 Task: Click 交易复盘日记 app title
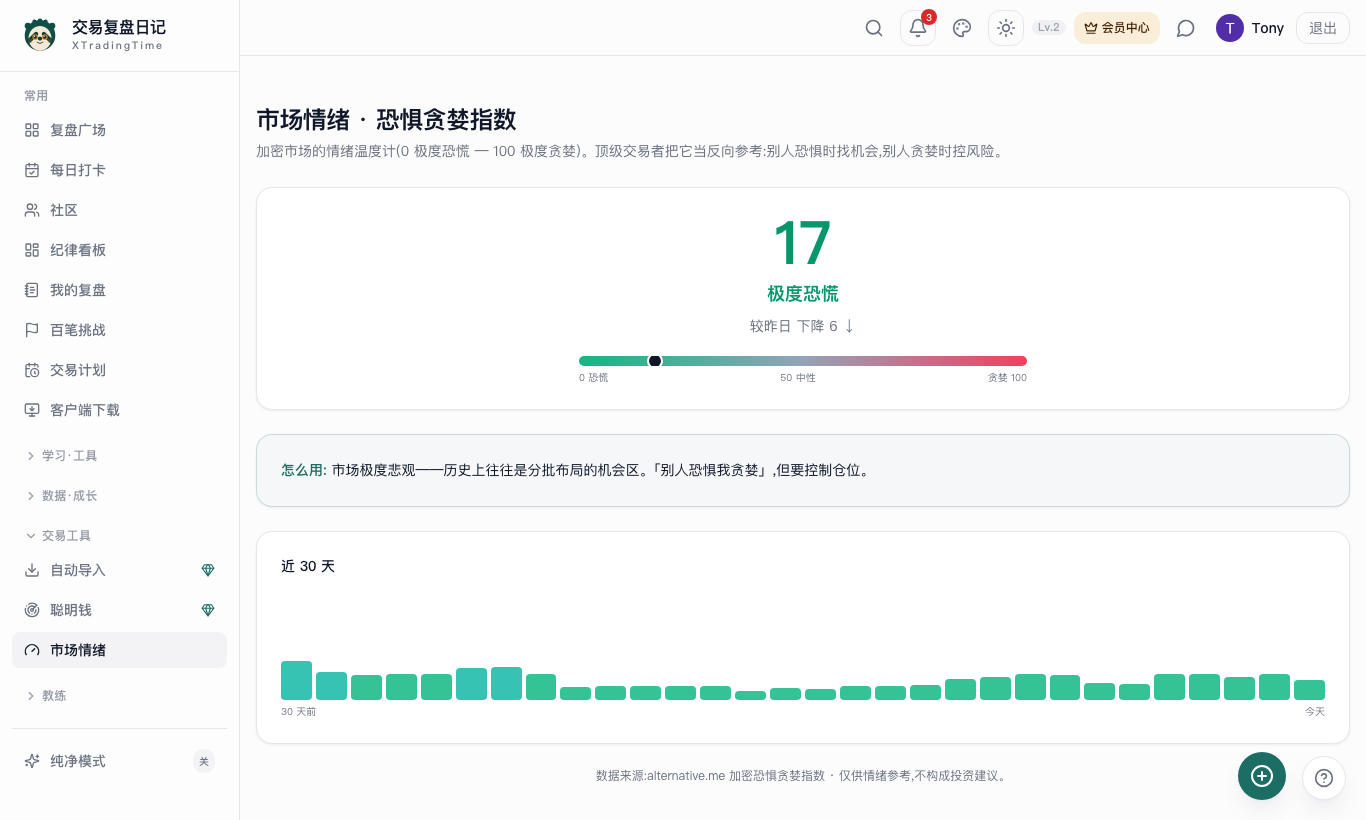point(119,27)
